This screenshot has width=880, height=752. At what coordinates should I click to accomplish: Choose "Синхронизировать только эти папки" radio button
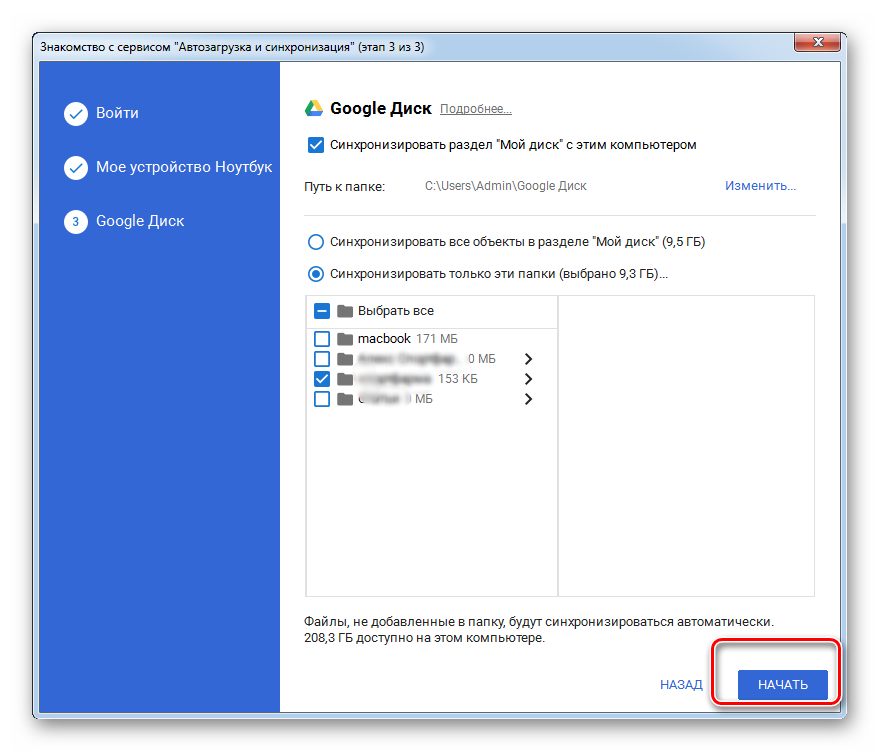(316, 273)
